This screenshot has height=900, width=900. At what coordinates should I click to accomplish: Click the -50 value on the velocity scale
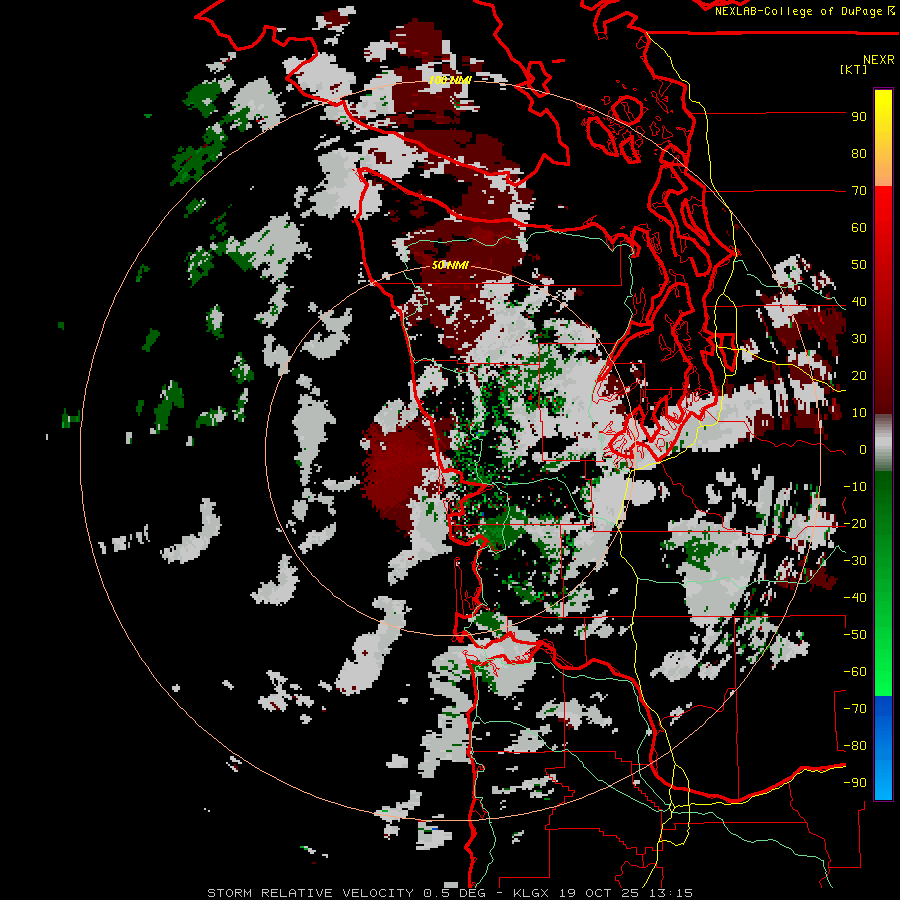(x=855, y=635)
